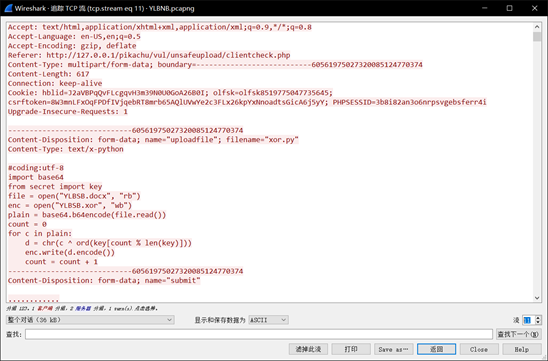The image size is (548, 361).
Task: Click the packet count status text
Action: click(82, 309)
